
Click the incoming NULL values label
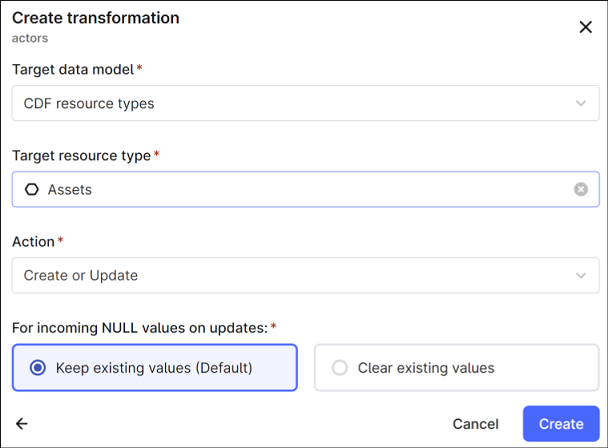[139, 327]
